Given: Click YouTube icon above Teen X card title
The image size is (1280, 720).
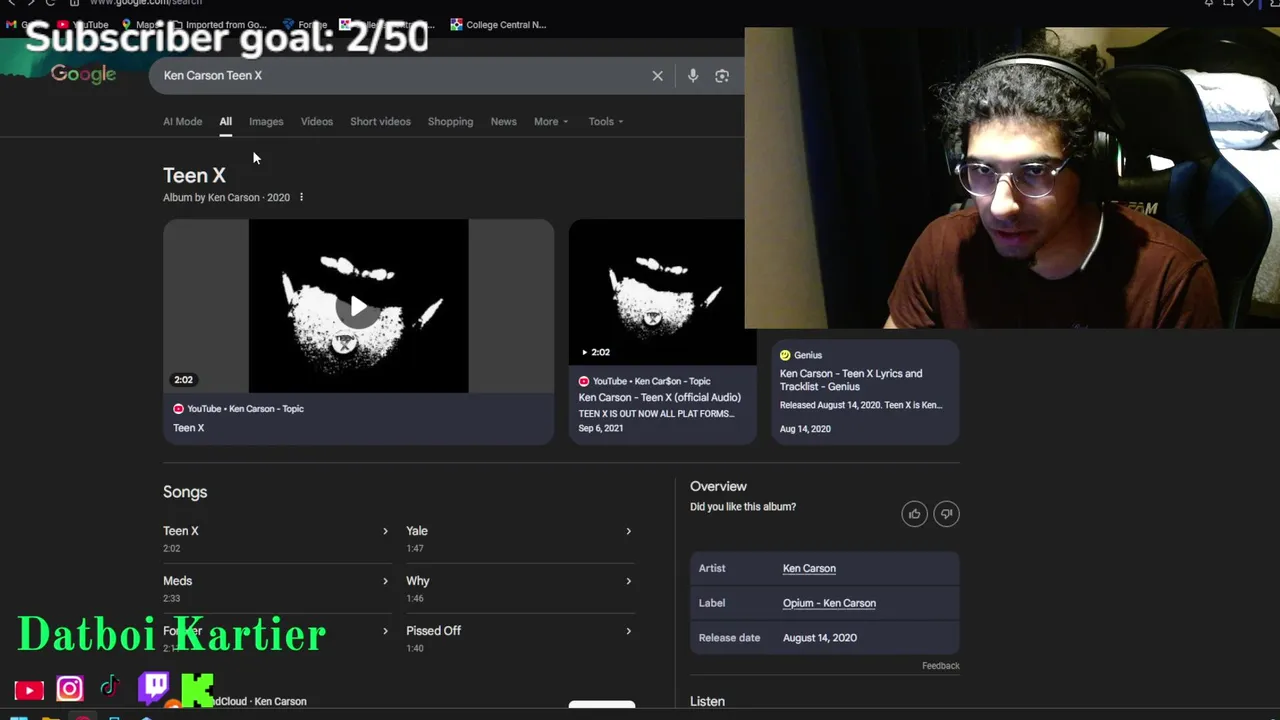Looking at the screenshot, I should (178, 408).
